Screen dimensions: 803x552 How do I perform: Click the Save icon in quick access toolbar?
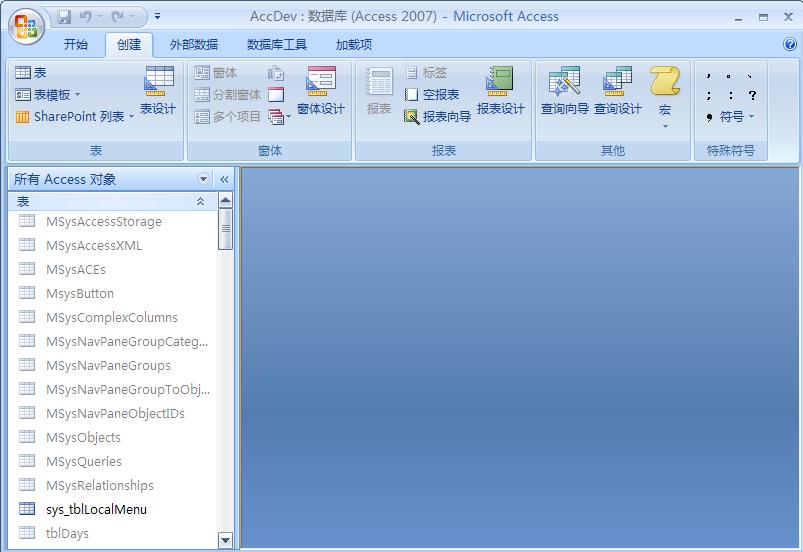[x=64, y=17]
